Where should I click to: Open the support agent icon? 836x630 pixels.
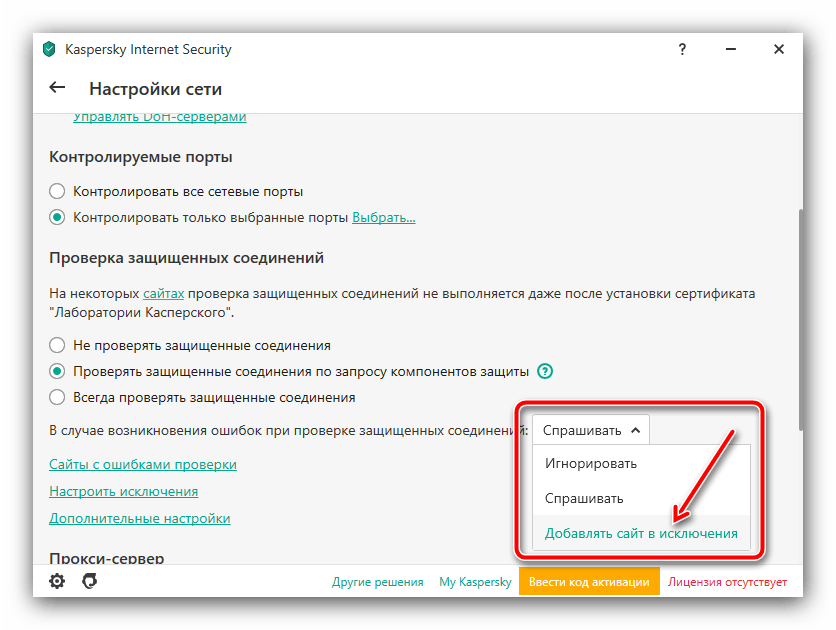90,581
